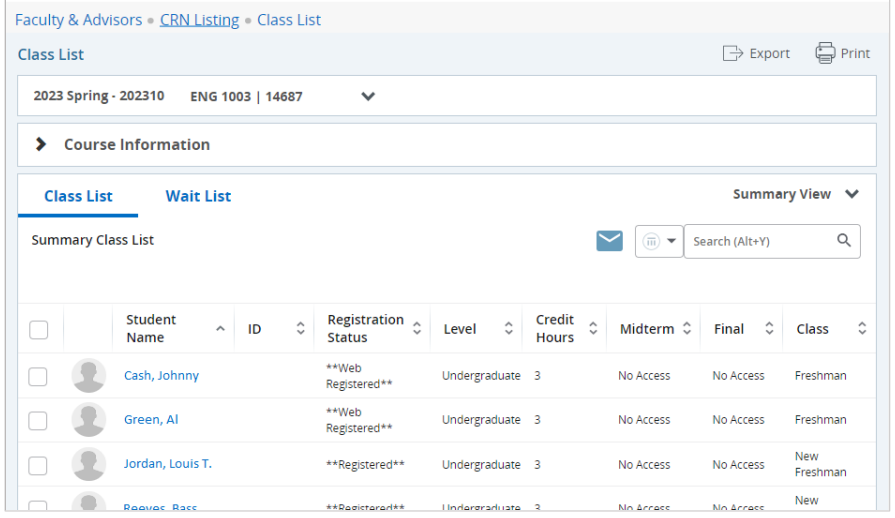Sort by Registration Status column arrows
Screen dimensions: 895x518
pos(417,329)
